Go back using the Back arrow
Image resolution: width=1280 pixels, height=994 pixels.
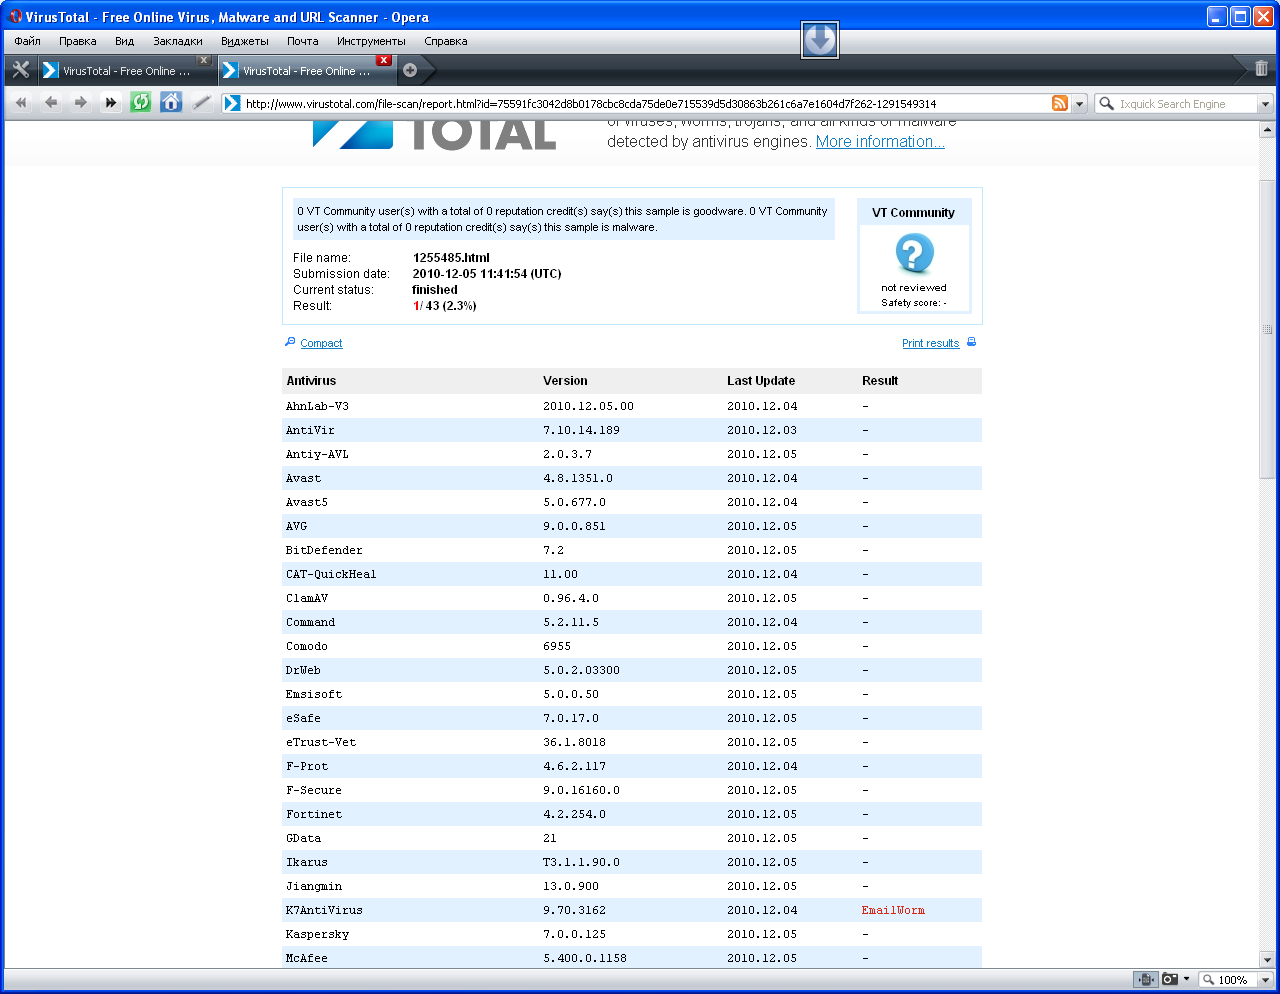click(51, 102)
